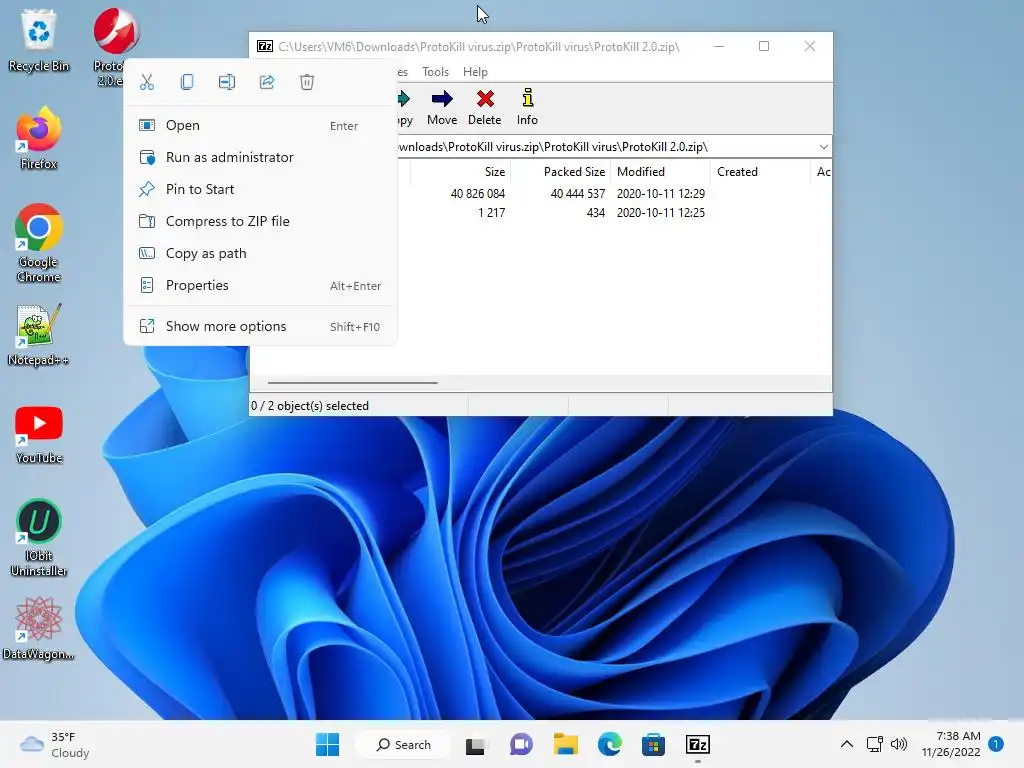Click the horizontal scrollbar in file list

353,383
